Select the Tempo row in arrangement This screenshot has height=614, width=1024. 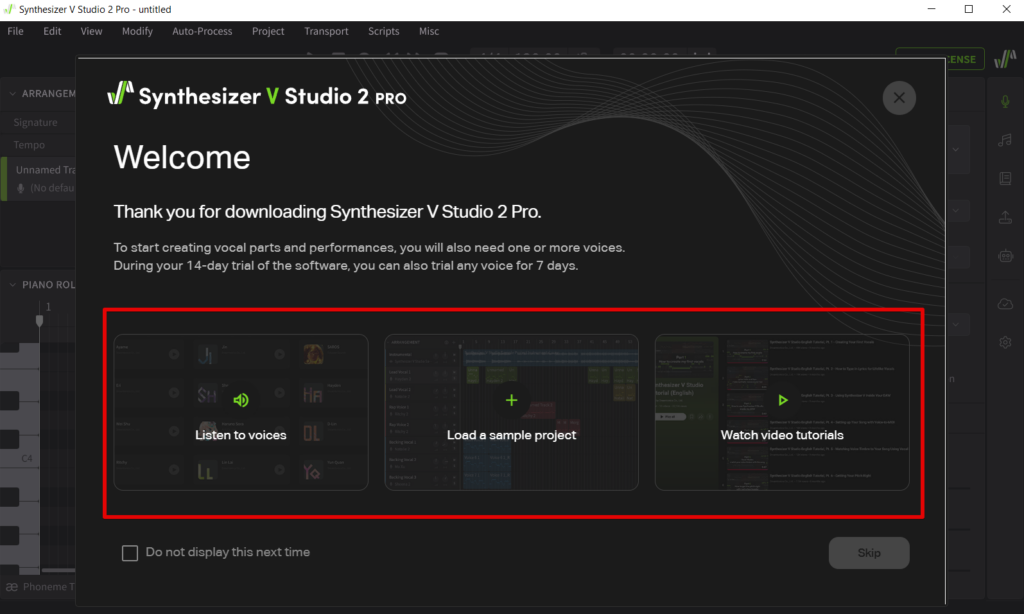[x=39, y=145]
